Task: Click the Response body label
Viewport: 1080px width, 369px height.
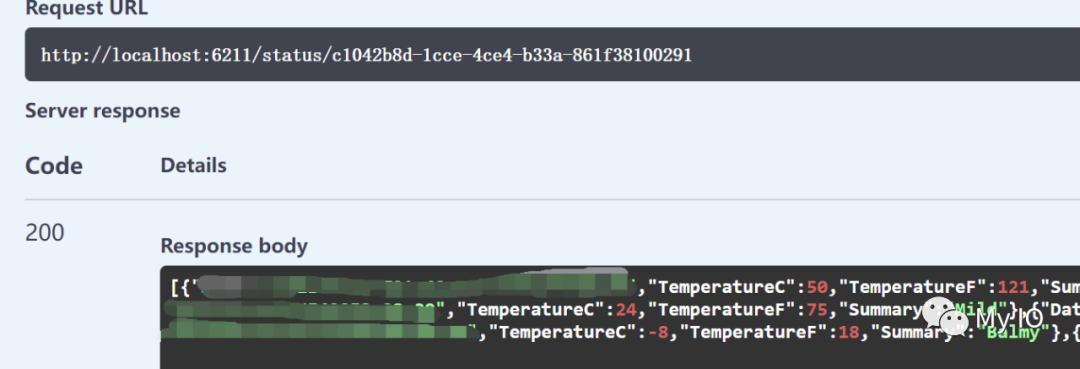Action: click(234, 246)
